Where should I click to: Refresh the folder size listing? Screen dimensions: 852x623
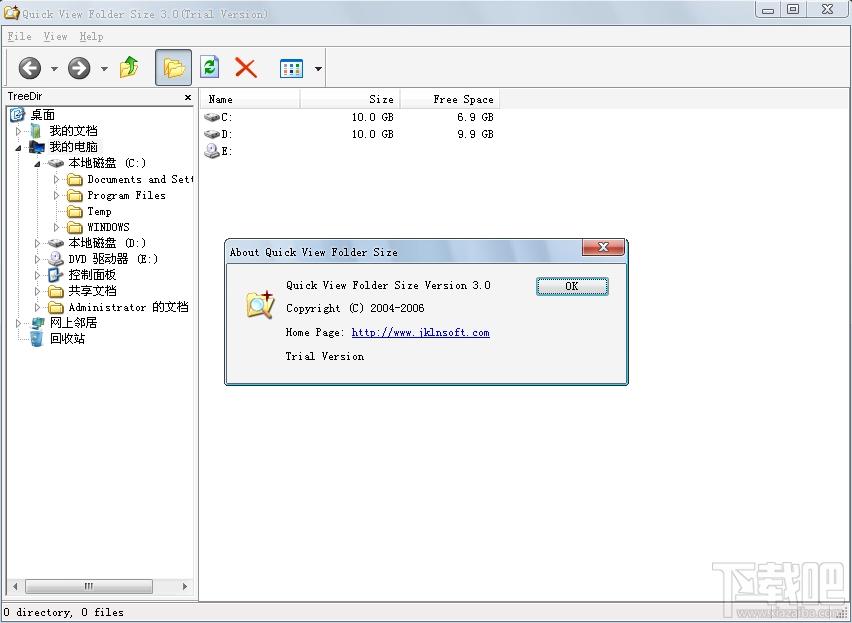tap(209, 68)
